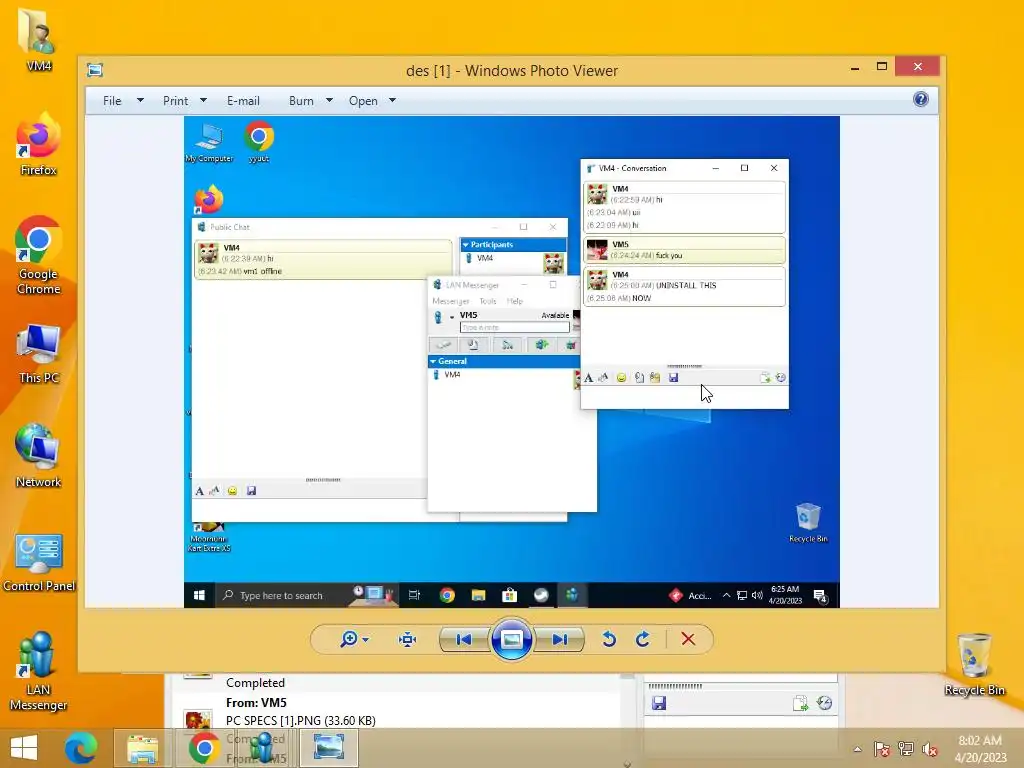Select the This PC desktop icon
The width and height of the screenshot is (1024, 768).
(x=39, y=353)
